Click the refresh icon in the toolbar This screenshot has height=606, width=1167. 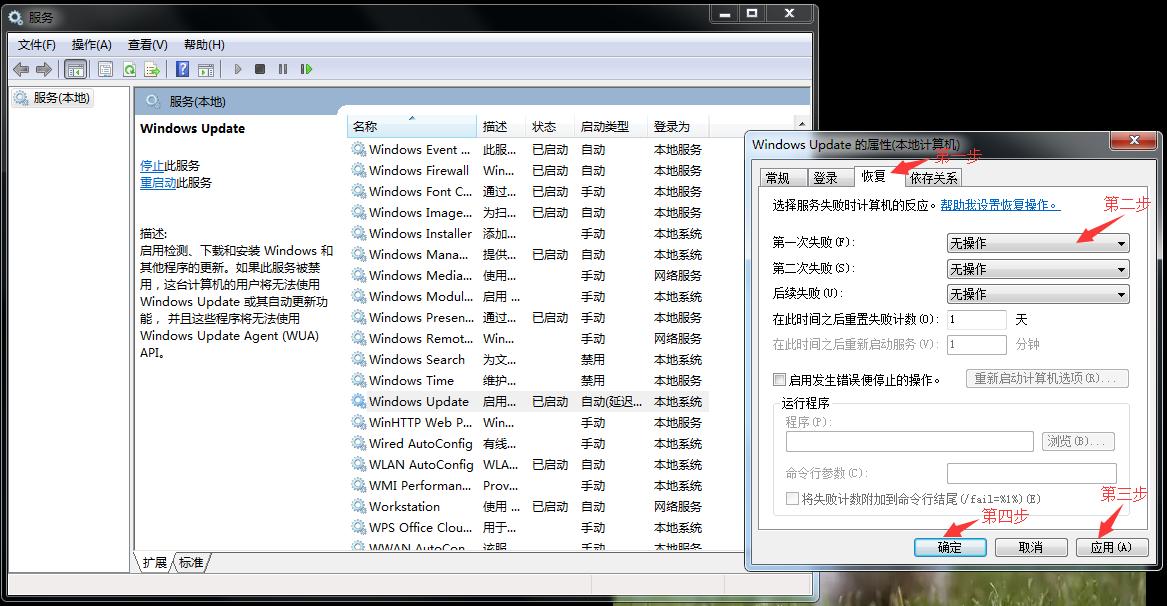[130, 68]
